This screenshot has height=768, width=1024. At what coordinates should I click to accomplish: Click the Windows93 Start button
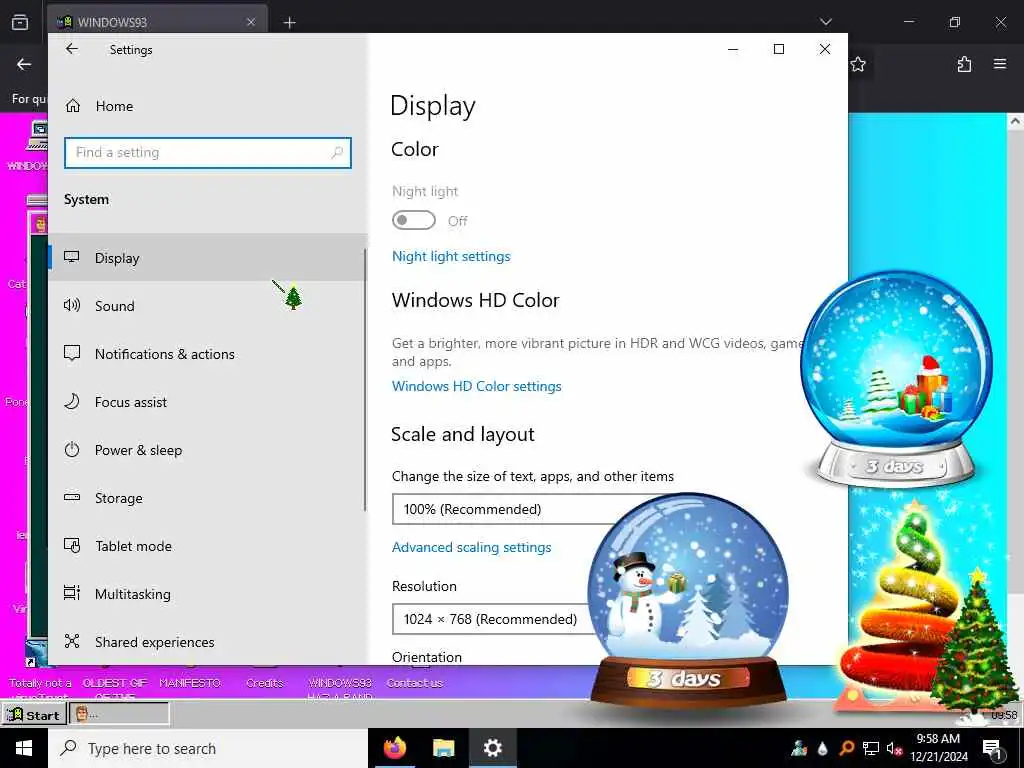click(34, 714)
